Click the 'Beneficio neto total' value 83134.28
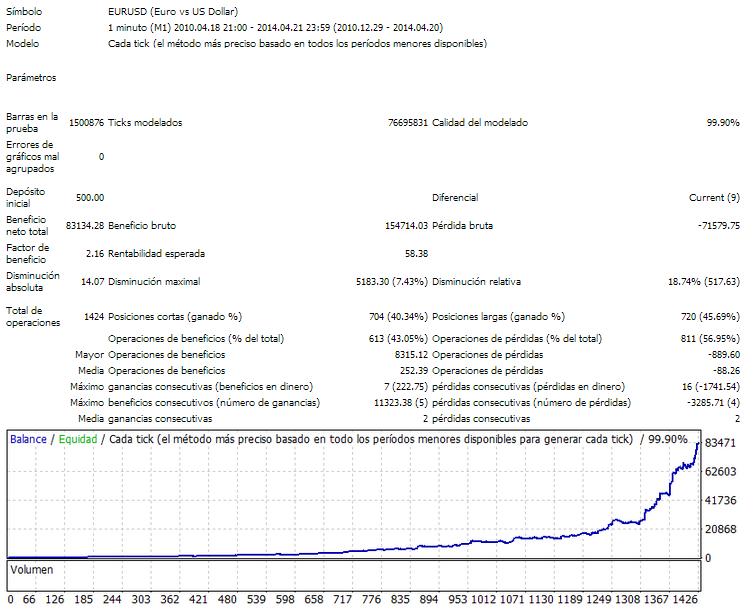 tap(84, 226)
